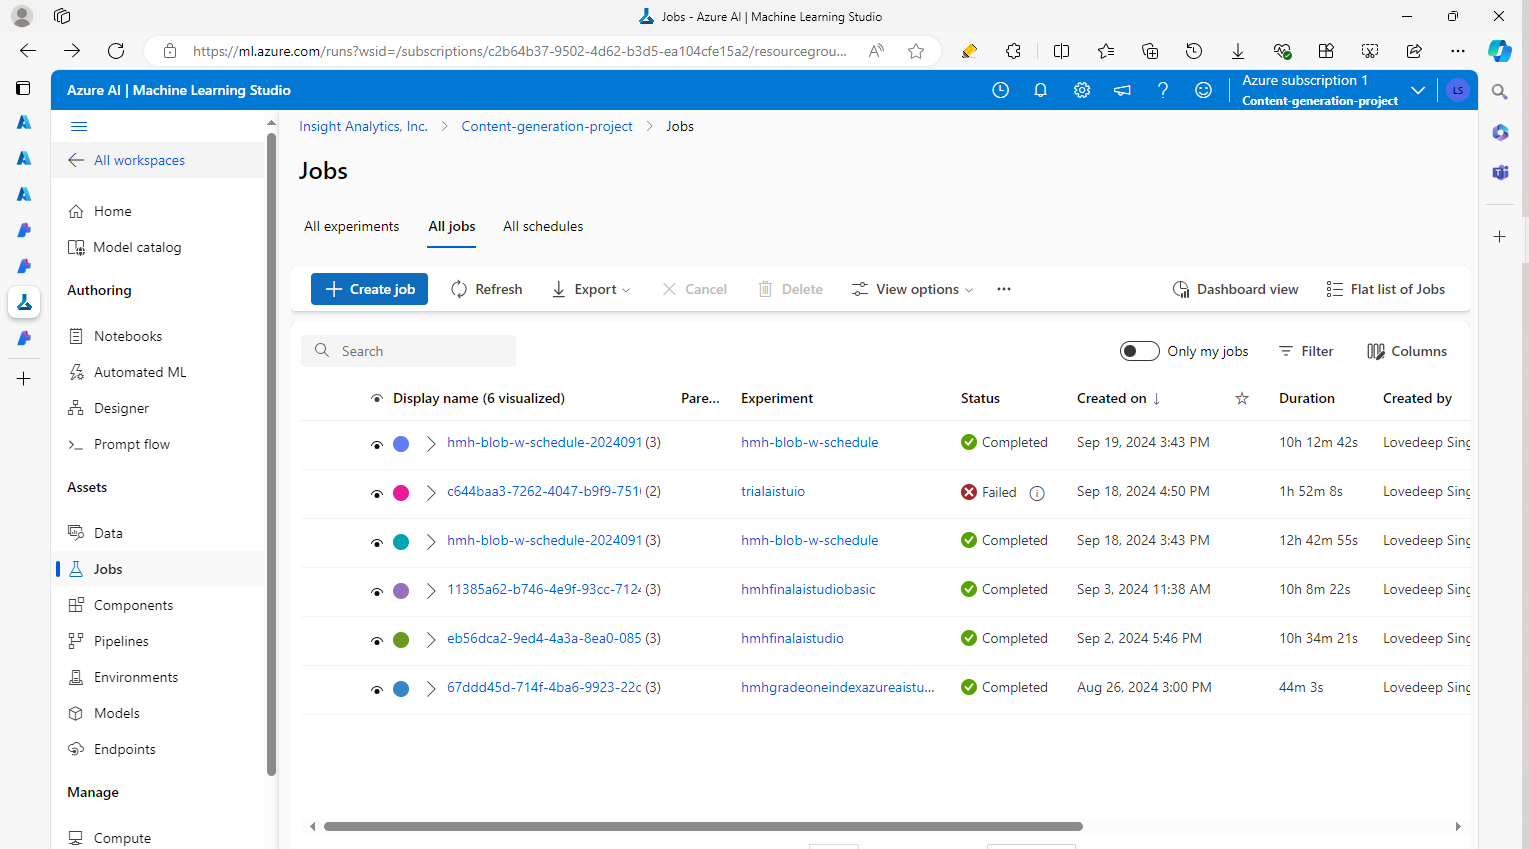Sort by Created on column header
Screen dimensions: 1529x849
pos(1118,398)
